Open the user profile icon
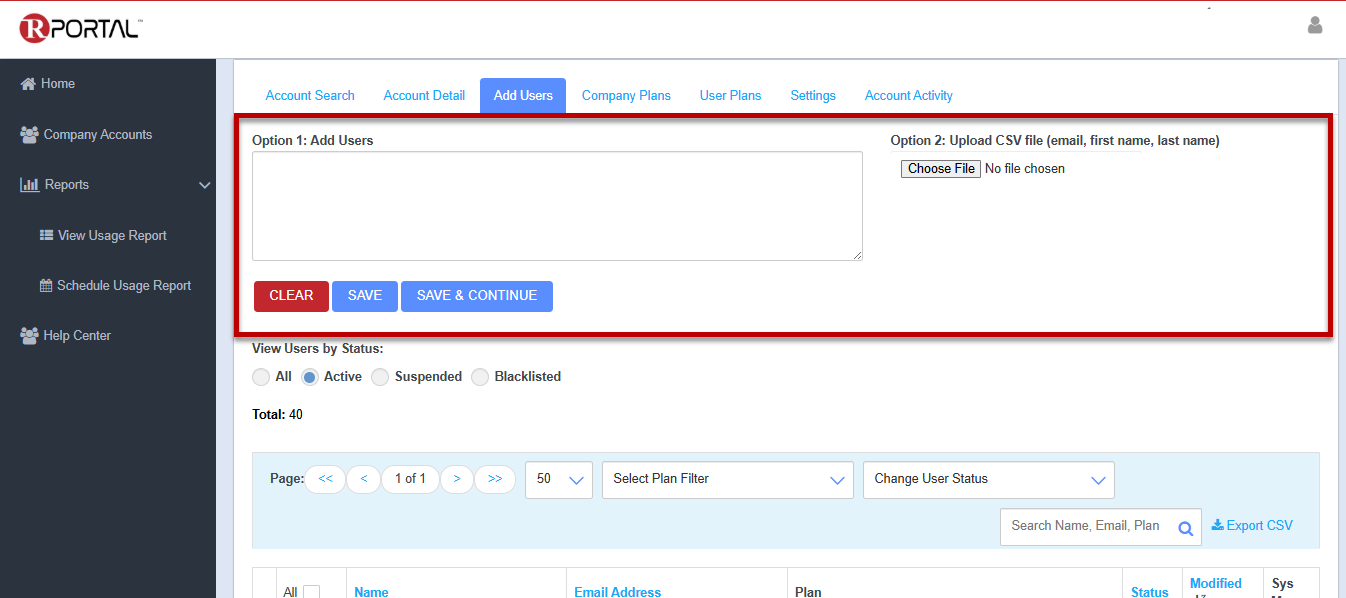Viewport: 1346px width, 598px height. click(x=1315, y=25)
